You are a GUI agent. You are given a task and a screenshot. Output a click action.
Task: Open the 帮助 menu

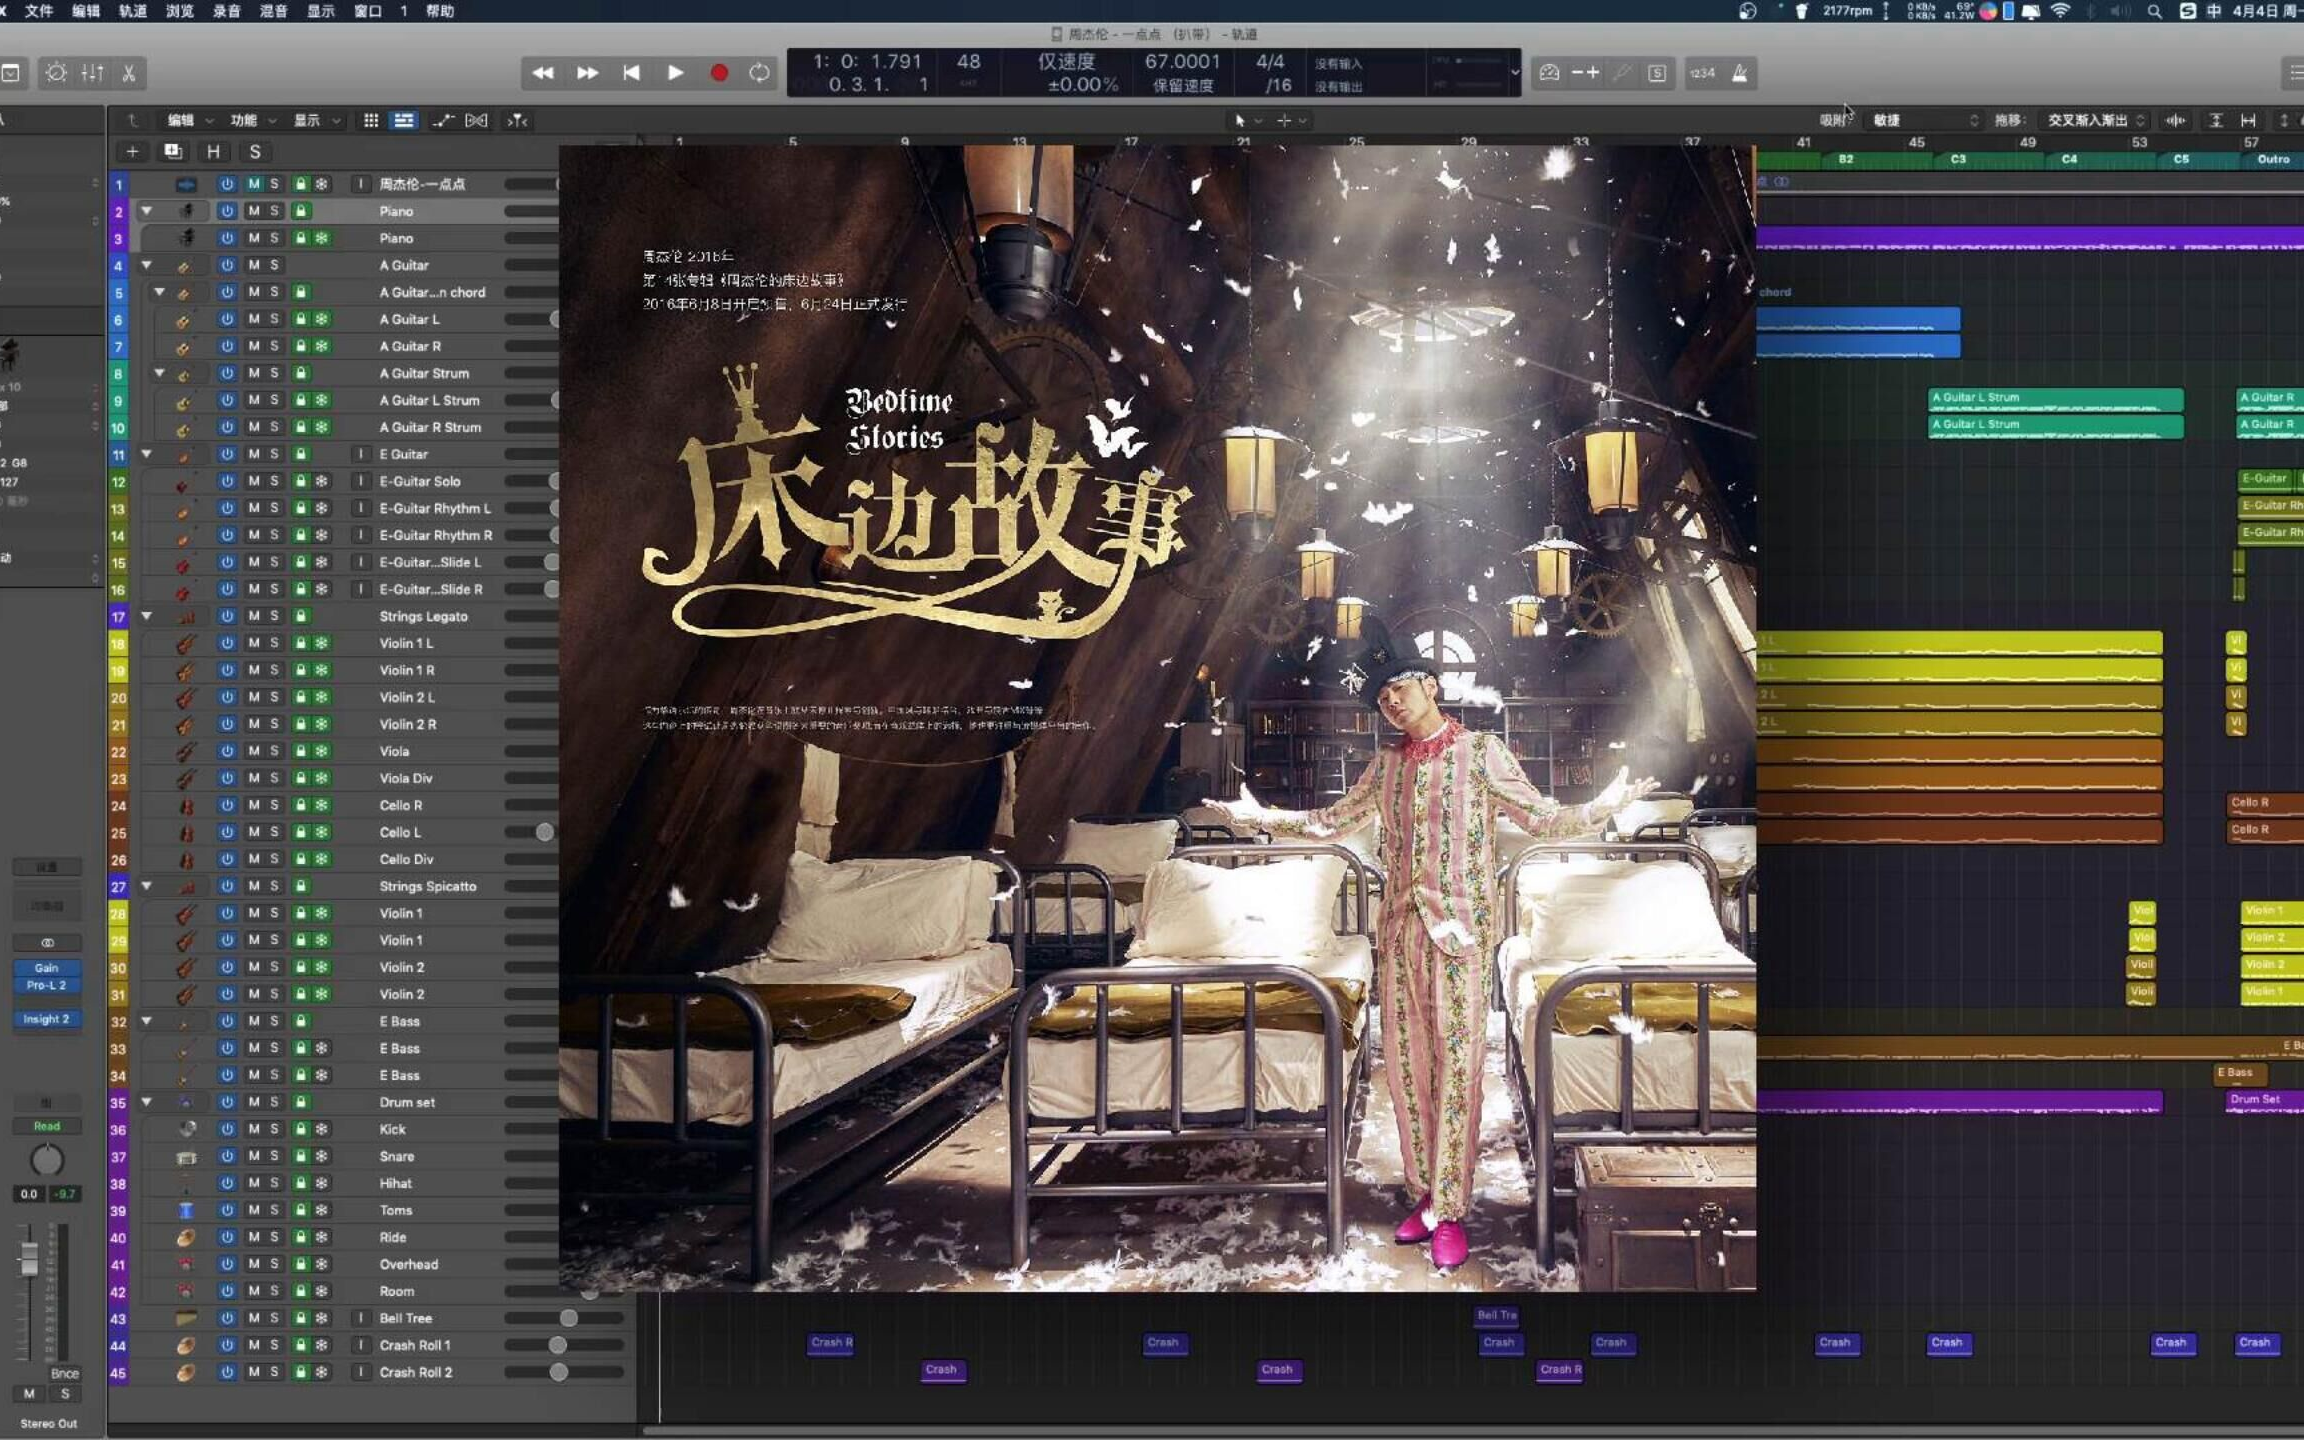[440, 11]
